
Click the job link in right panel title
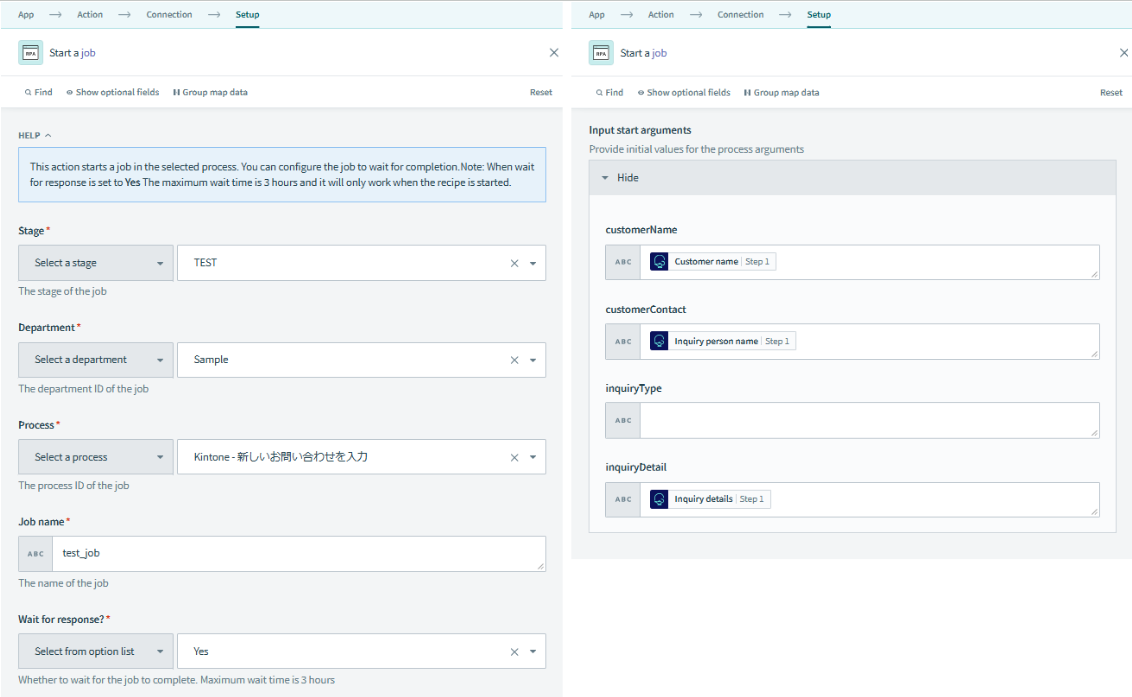coord(659,53)
